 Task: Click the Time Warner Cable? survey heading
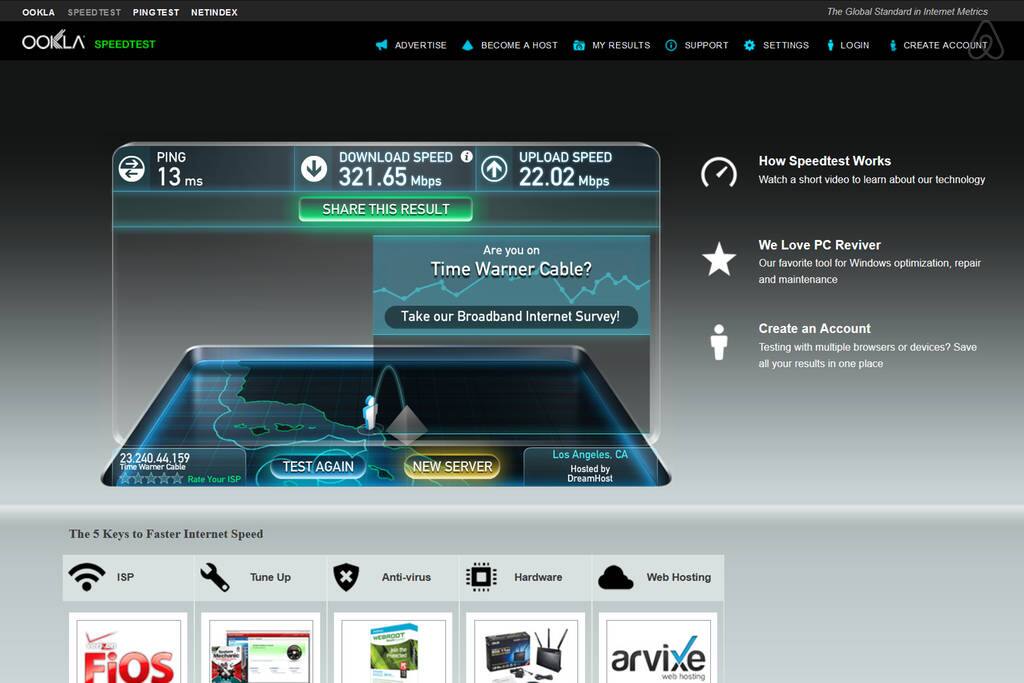511,269
